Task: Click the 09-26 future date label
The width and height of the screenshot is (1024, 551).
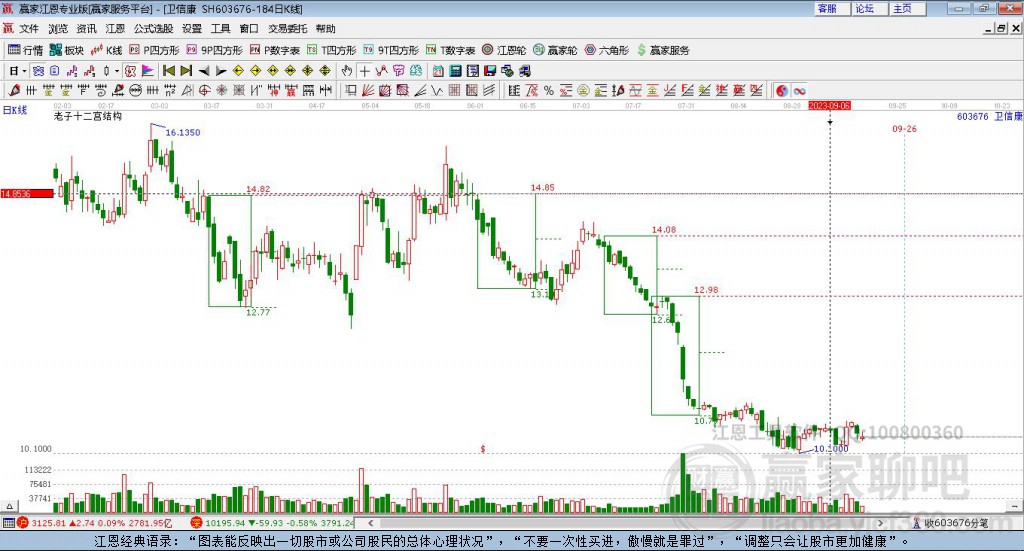Action: [904, 129]
